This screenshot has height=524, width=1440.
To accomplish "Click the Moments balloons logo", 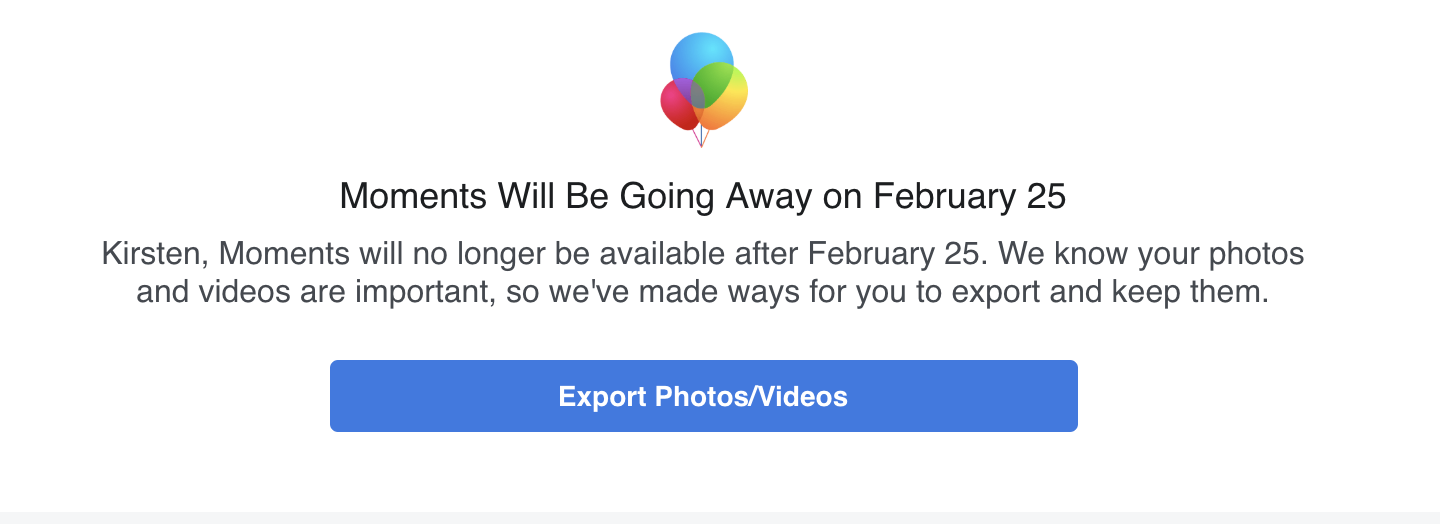I will coord(703,90).
